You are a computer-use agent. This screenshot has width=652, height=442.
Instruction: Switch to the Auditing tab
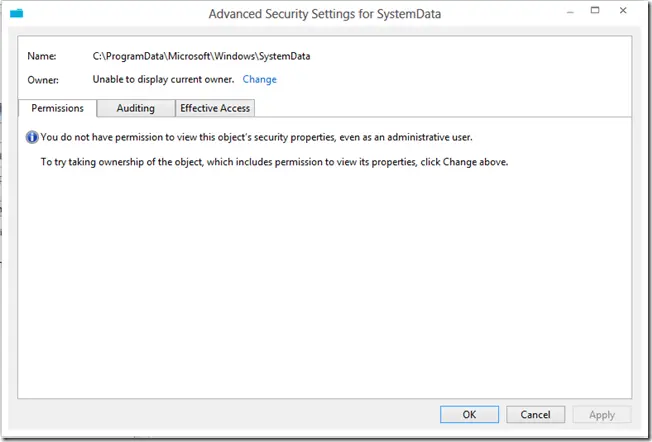(136, 108)
